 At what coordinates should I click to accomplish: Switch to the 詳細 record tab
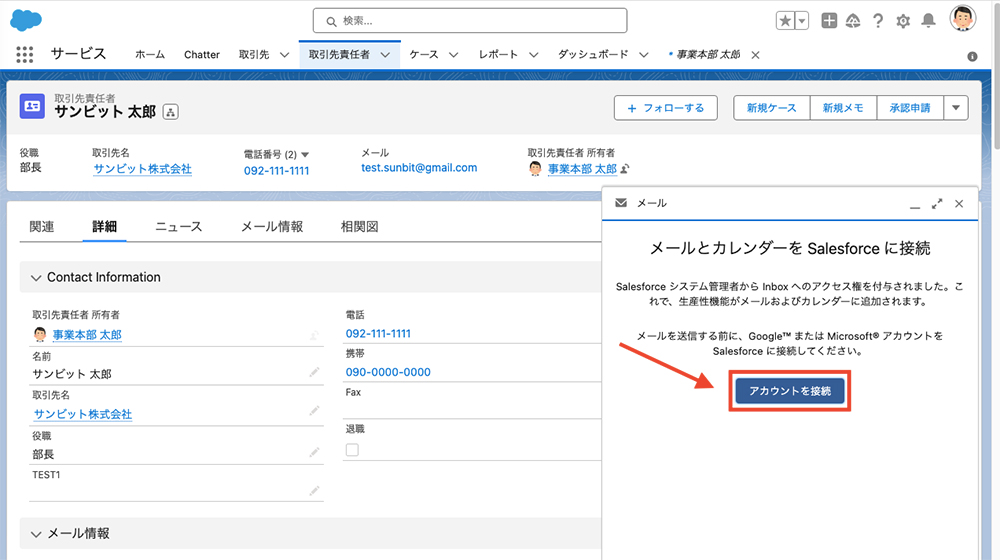tap(105, 226)
